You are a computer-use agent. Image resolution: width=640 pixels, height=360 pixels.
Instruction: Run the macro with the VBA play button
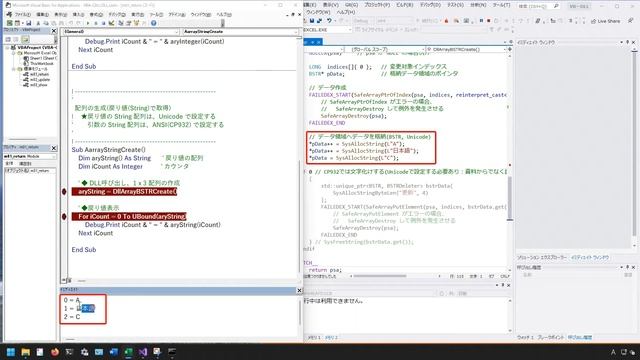[88, 23]
